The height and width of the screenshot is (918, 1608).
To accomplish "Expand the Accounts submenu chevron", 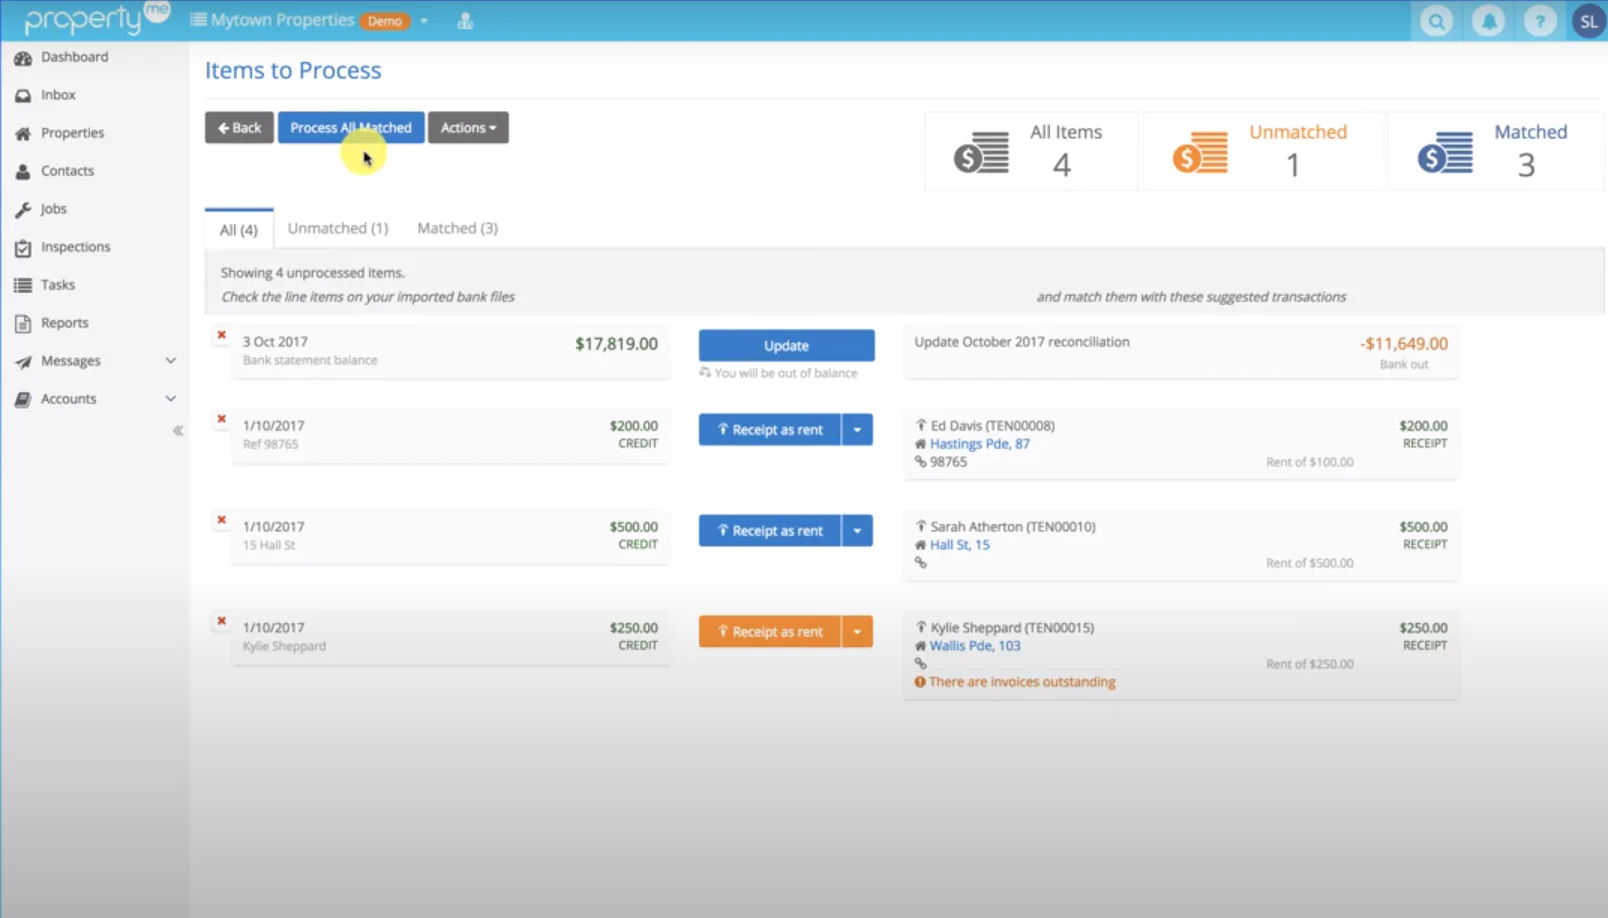I will (x=171, y=399).
